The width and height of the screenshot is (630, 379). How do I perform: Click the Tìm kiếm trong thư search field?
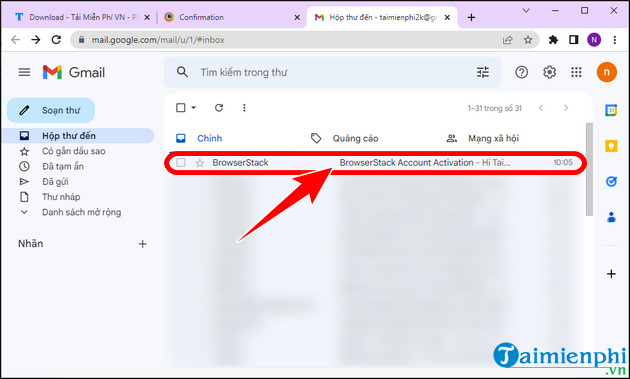coord(333,72)
